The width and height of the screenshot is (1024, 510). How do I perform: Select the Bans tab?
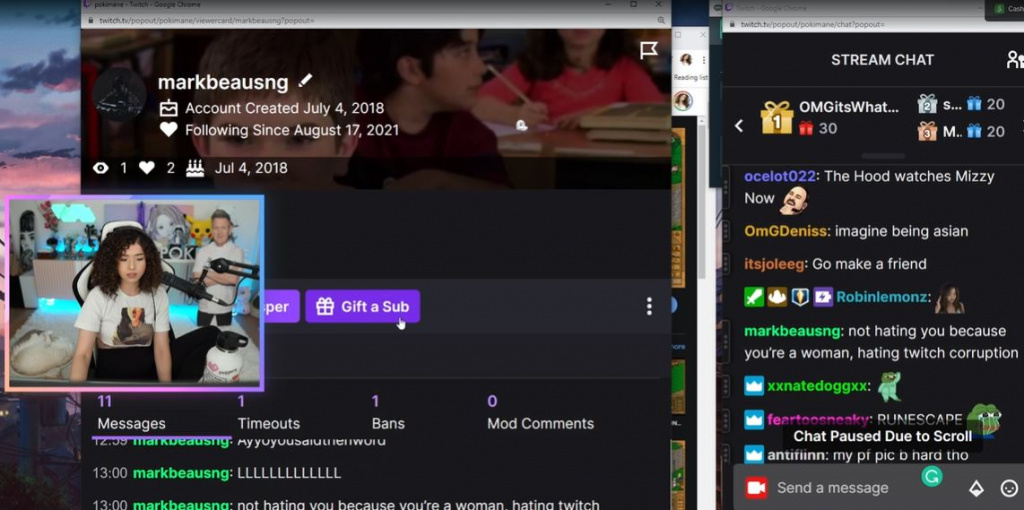[x=389, y=414]
